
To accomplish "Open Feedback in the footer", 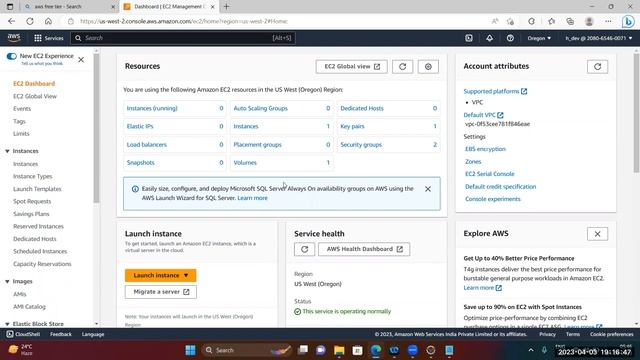I will coord(61,334).
